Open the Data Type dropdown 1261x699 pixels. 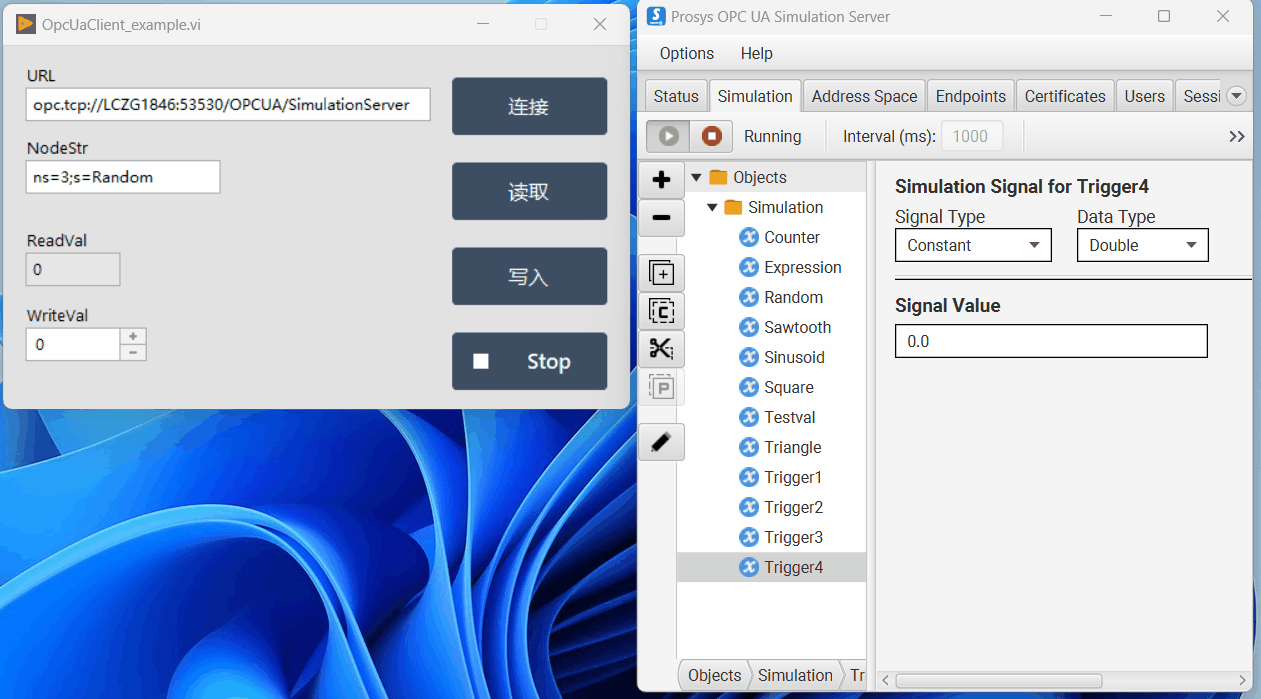1142,245
